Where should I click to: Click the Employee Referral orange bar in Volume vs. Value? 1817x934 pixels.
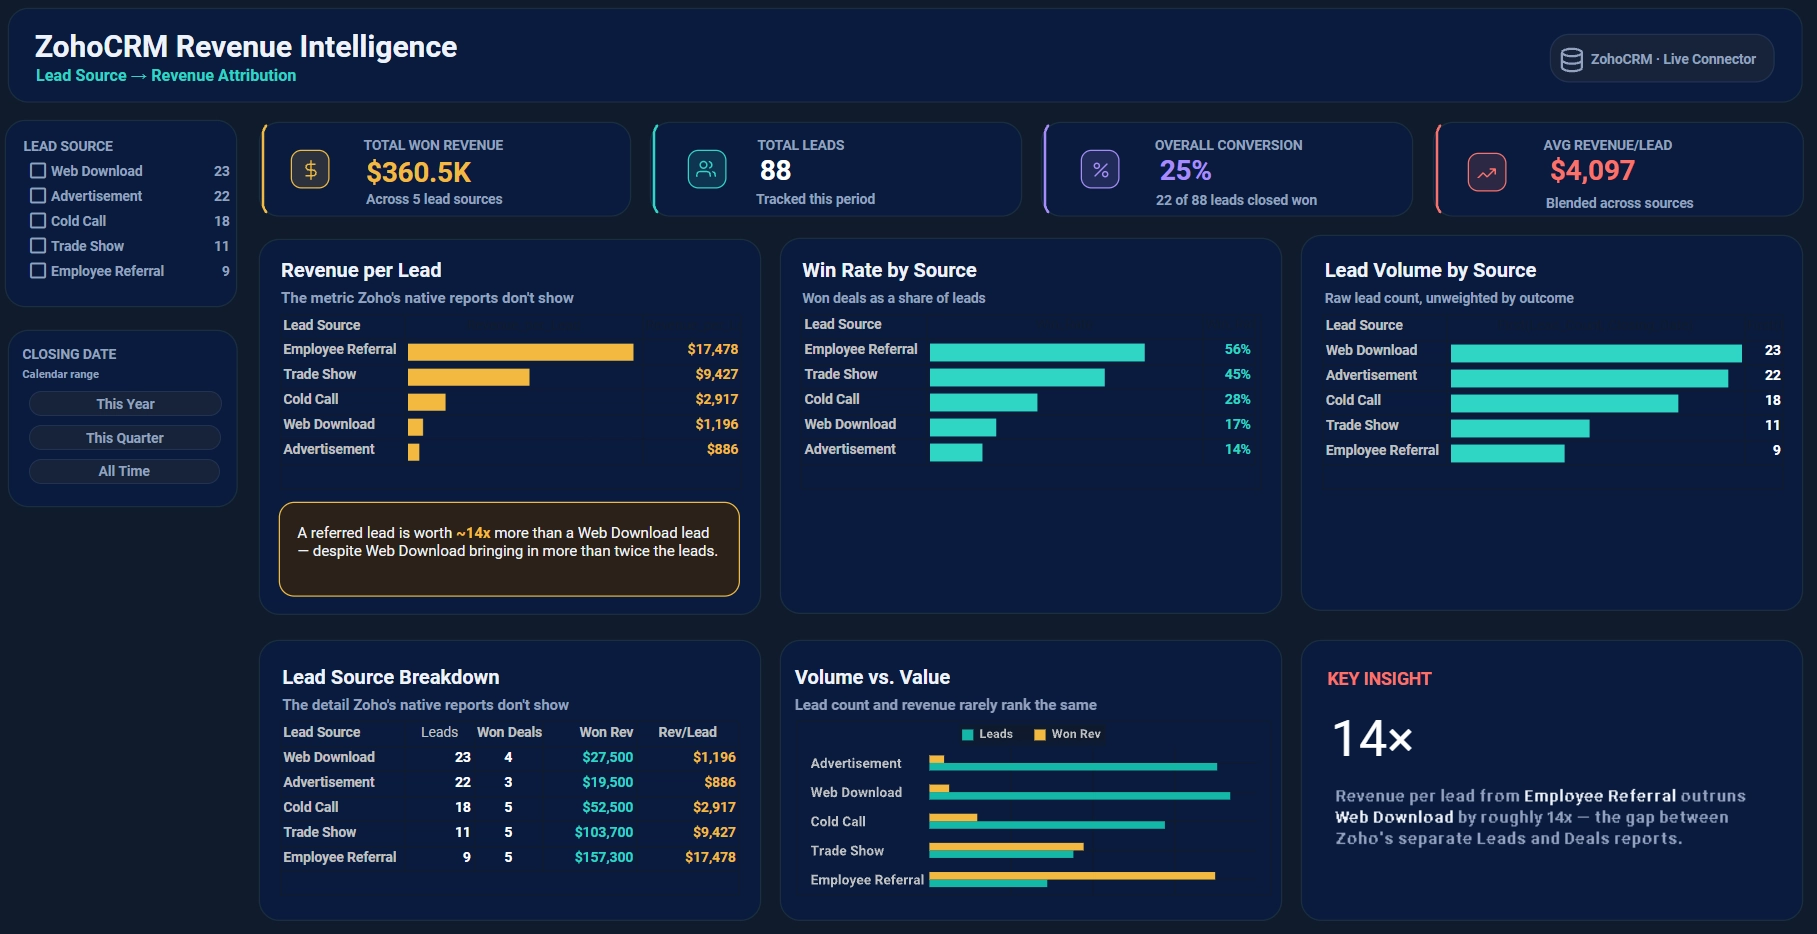[x=1072, y=875]
